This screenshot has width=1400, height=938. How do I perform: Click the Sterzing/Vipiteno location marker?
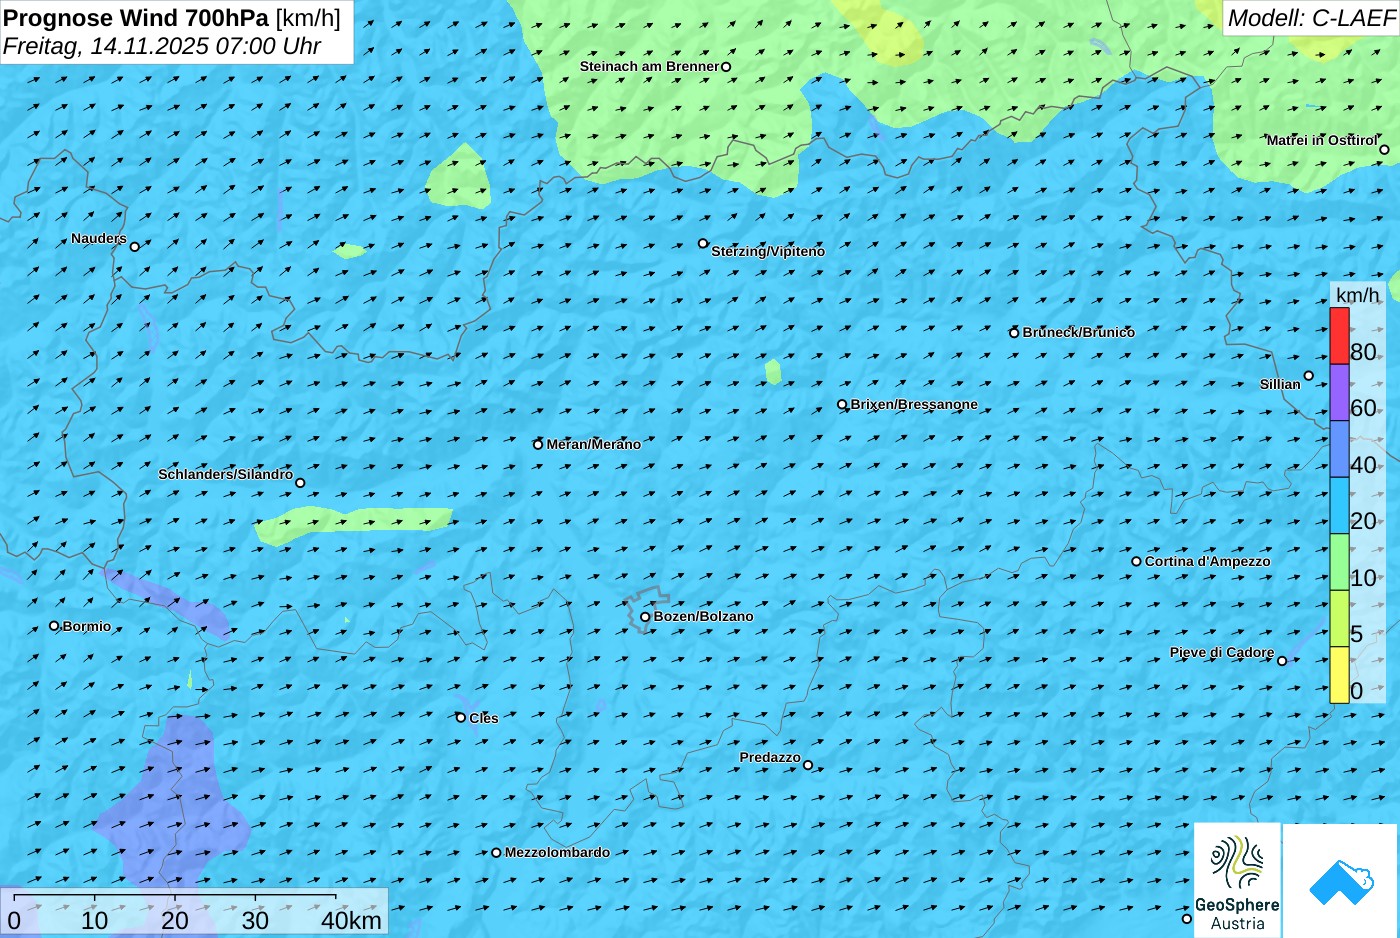703,243
